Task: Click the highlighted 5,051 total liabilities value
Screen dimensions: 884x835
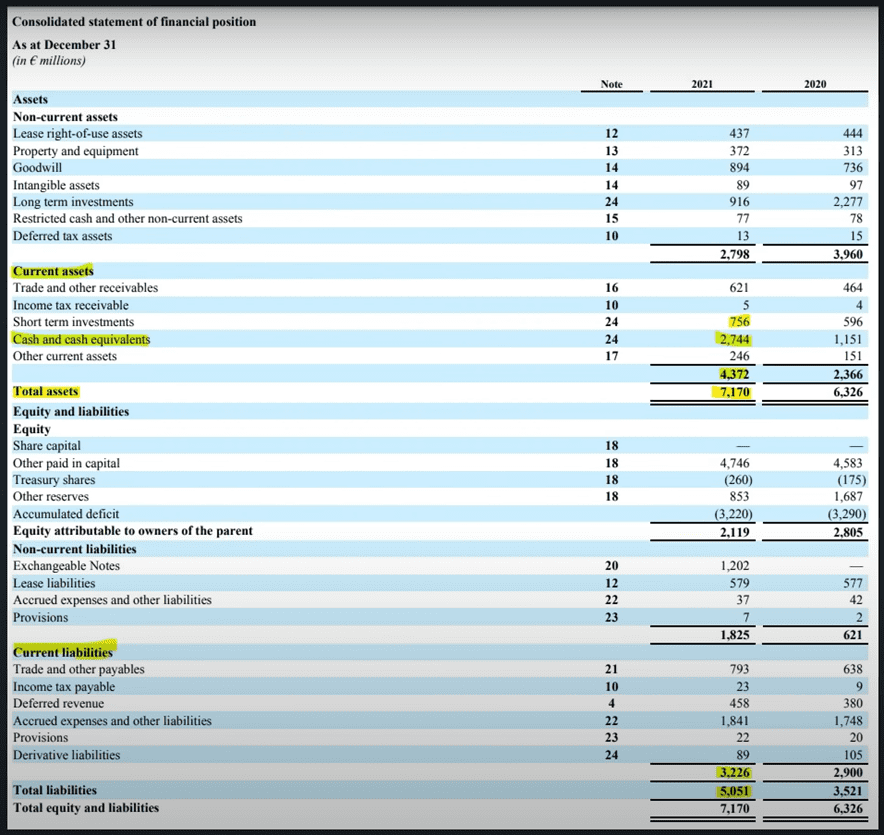Action: pos(734,790)
